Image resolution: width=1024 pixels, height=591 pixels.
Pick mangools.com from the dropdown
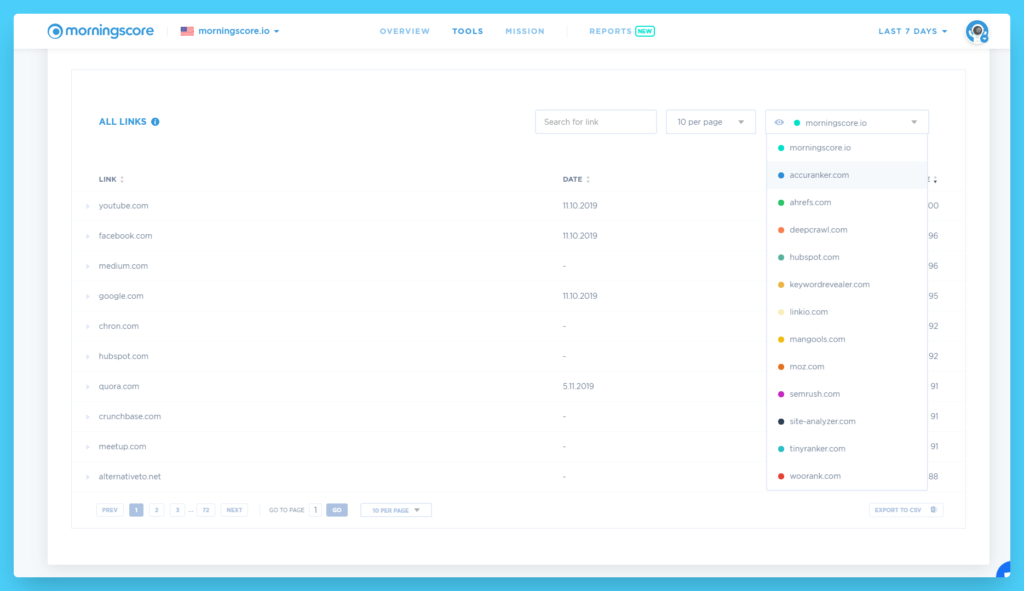pyautogui.click(x=847, y=340)
